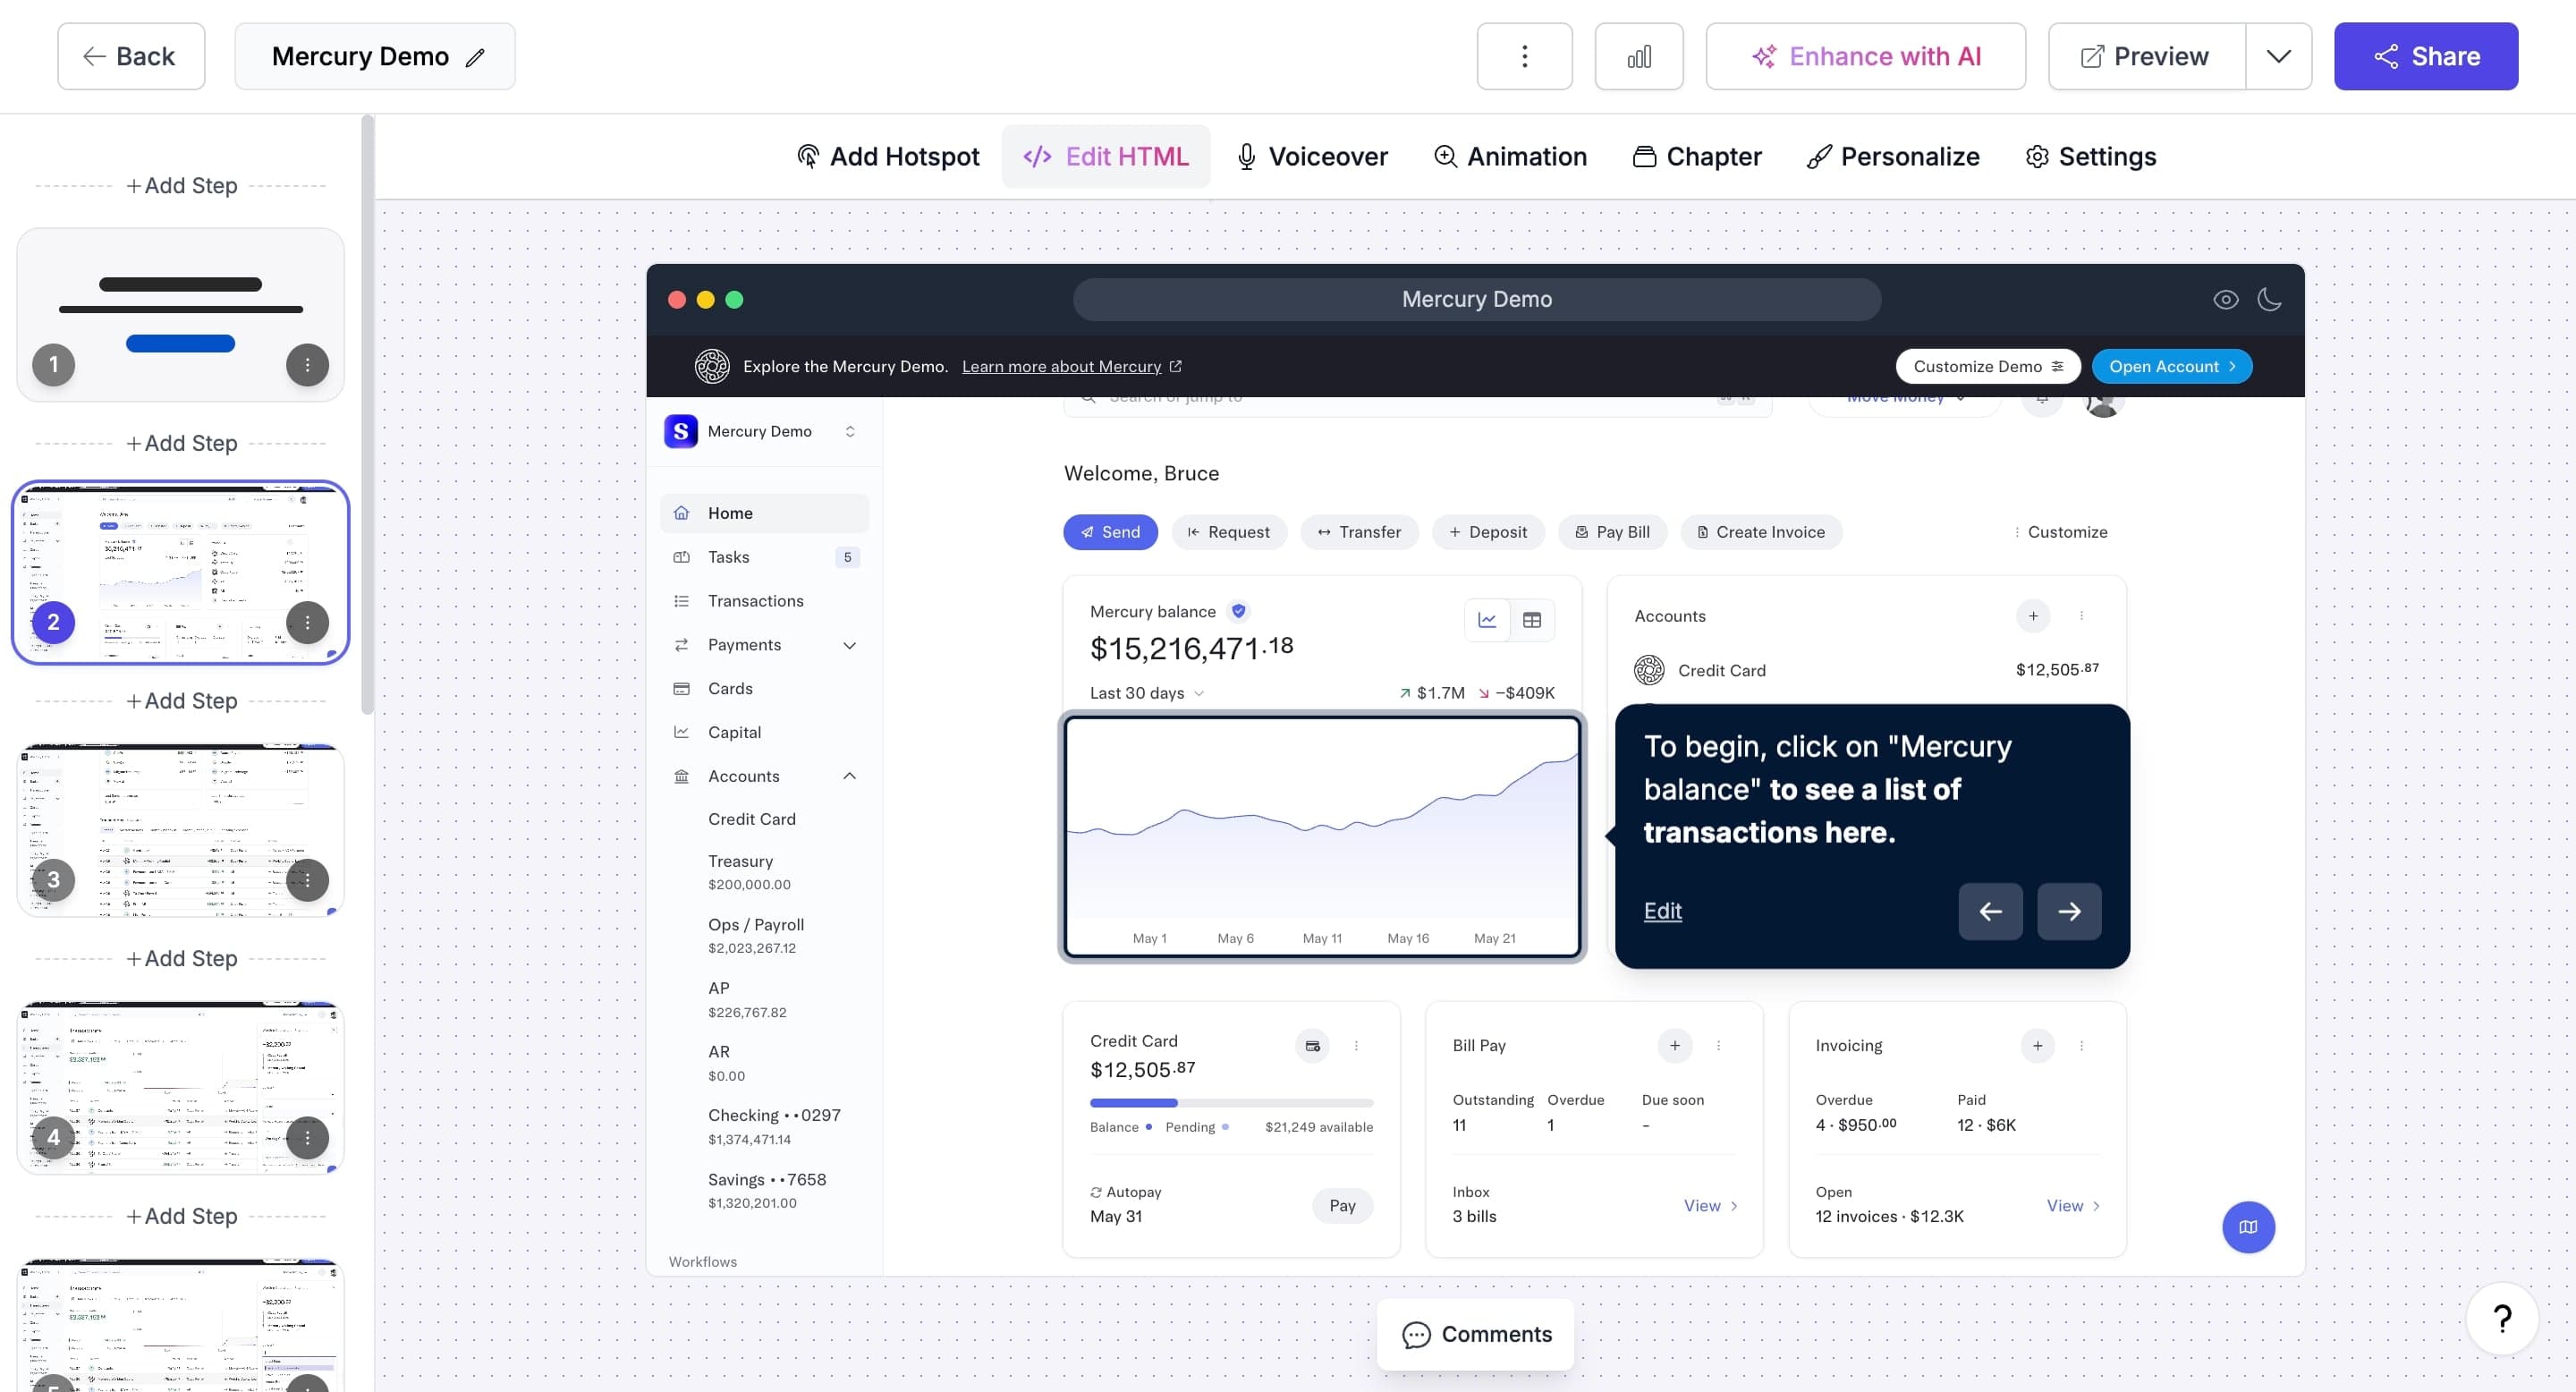Open the editor Settings tab

point(2090,157)
